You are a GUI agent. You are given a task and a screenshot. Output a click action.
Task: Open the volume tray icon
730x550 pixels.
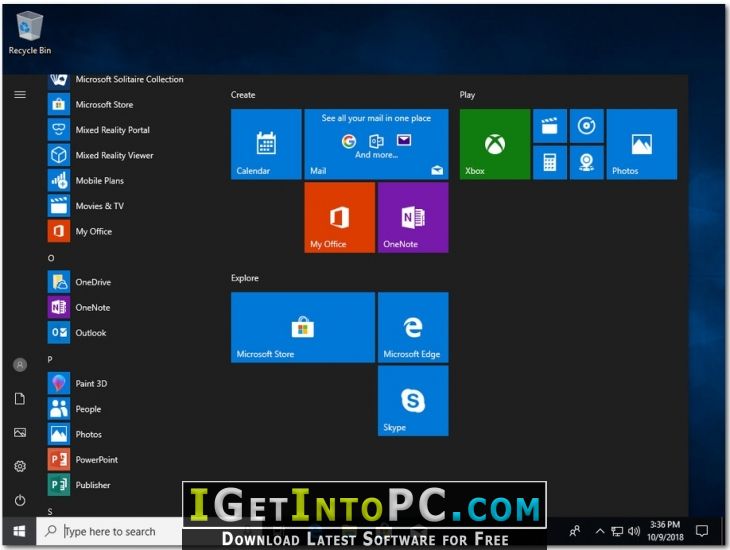pos(634,531)
